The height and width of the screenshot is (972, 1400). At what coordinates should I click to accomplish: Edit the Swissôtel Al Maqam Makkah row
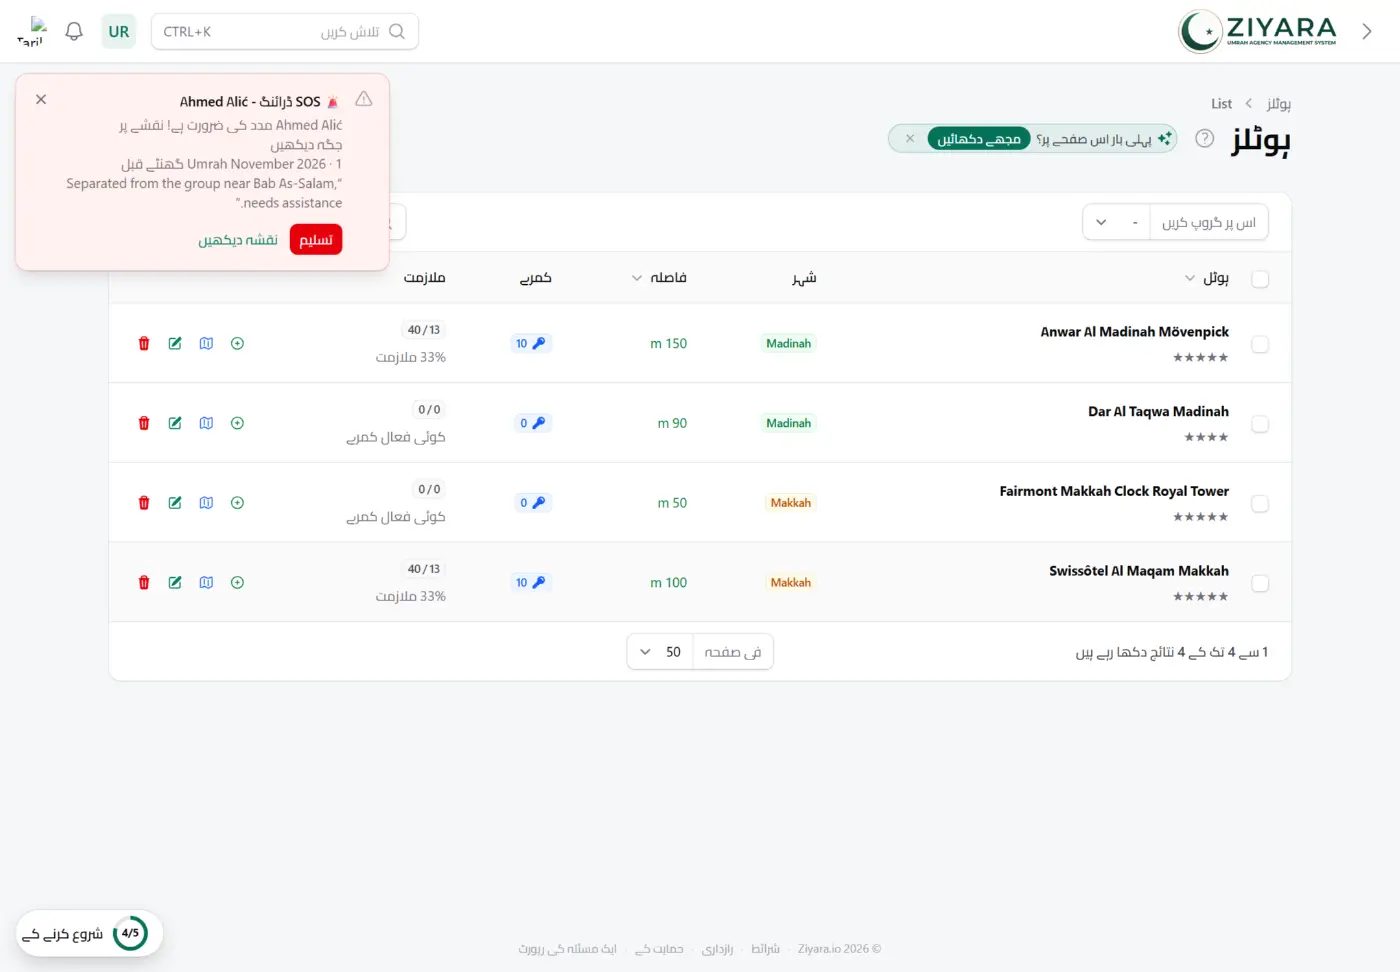175,582
